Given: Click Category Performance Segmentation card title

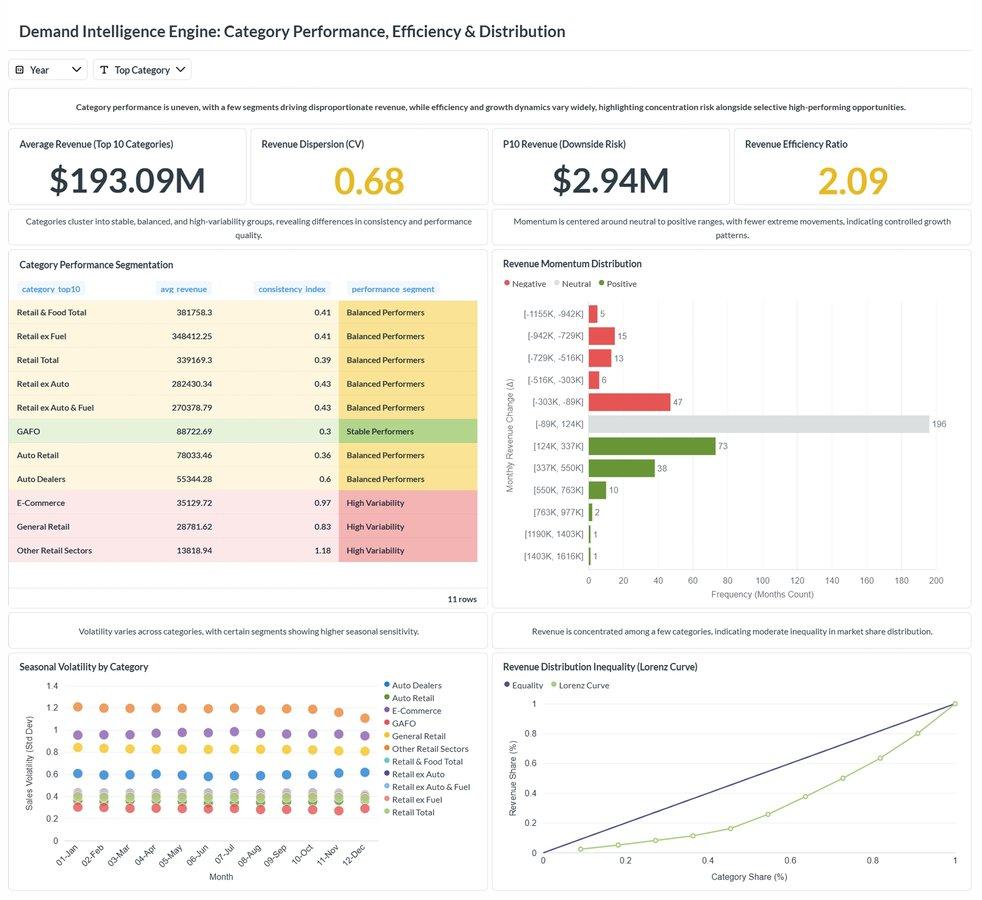Looking at the screenshot, I should tap(96, 265).
